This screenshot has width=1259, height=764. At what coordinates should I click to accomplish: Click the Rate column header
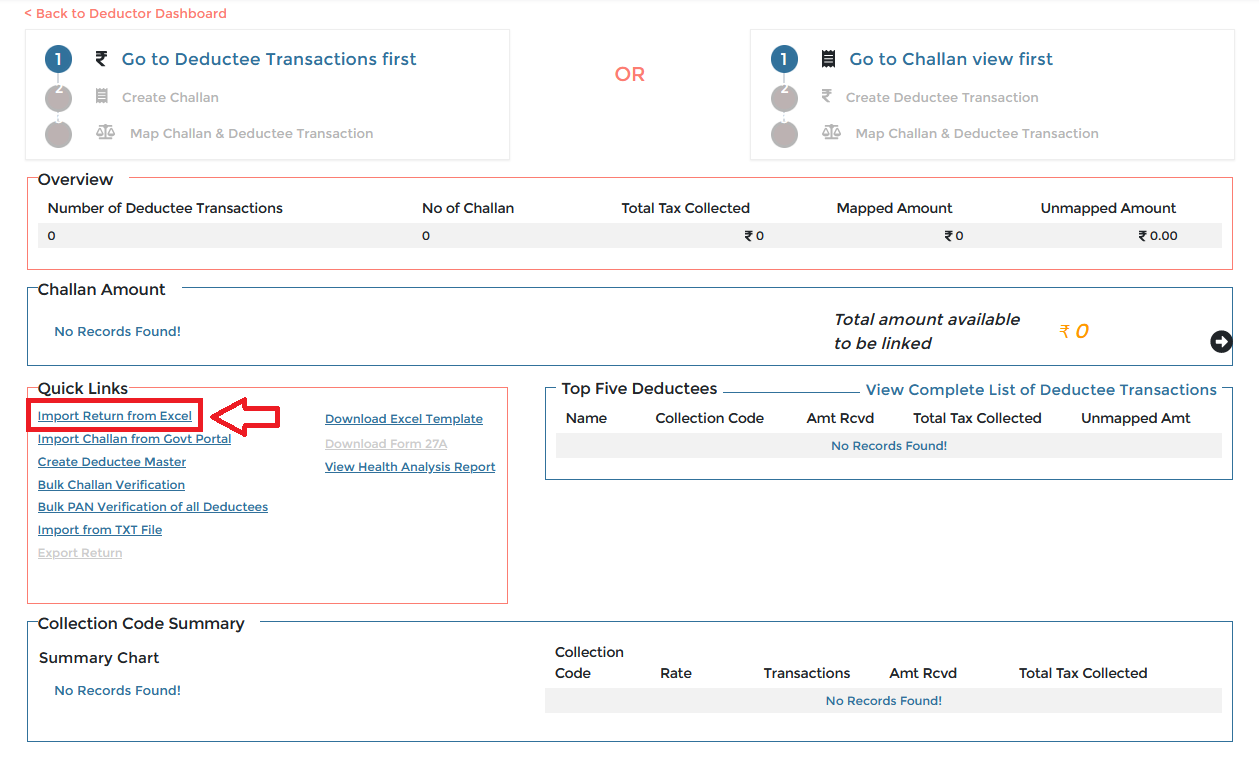pos(676,673)
